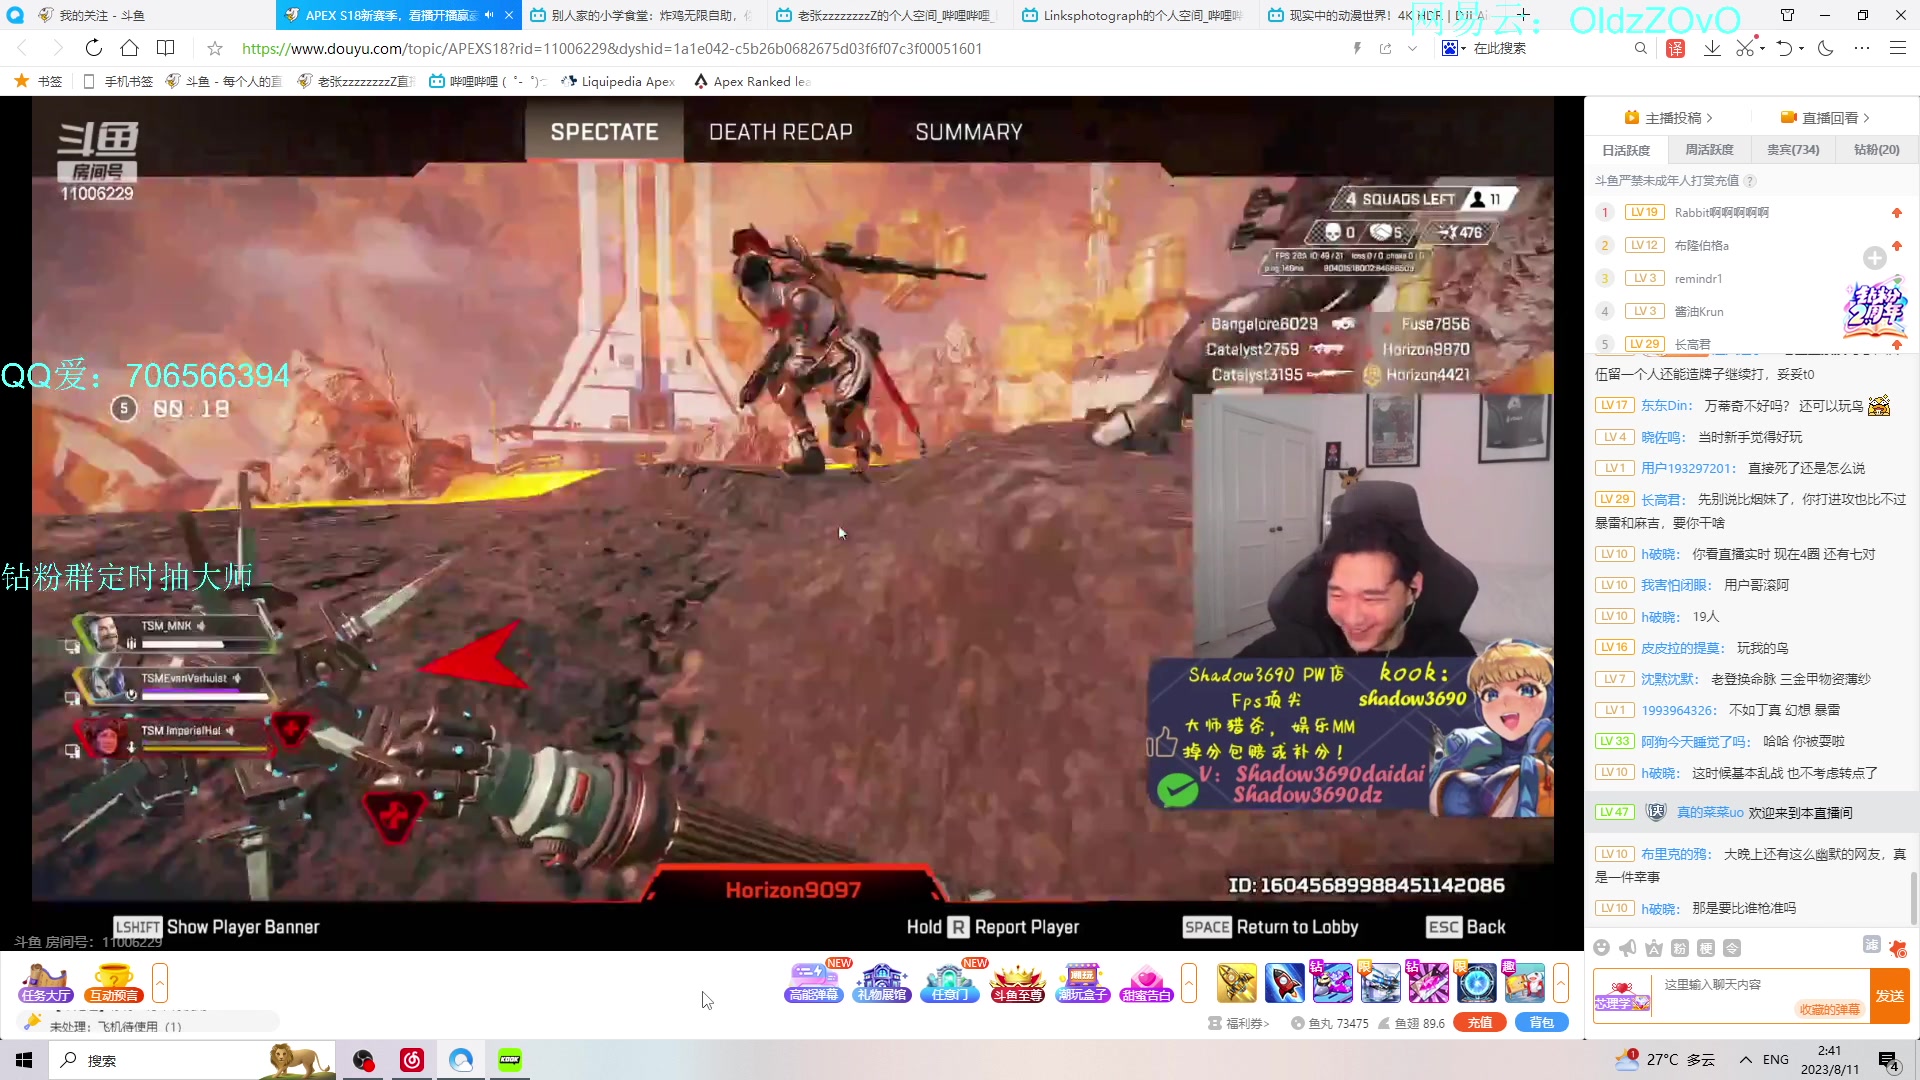Switch to the 周活跃度 tab
Screen dimensions: 1920x1080
[1710, 150]
